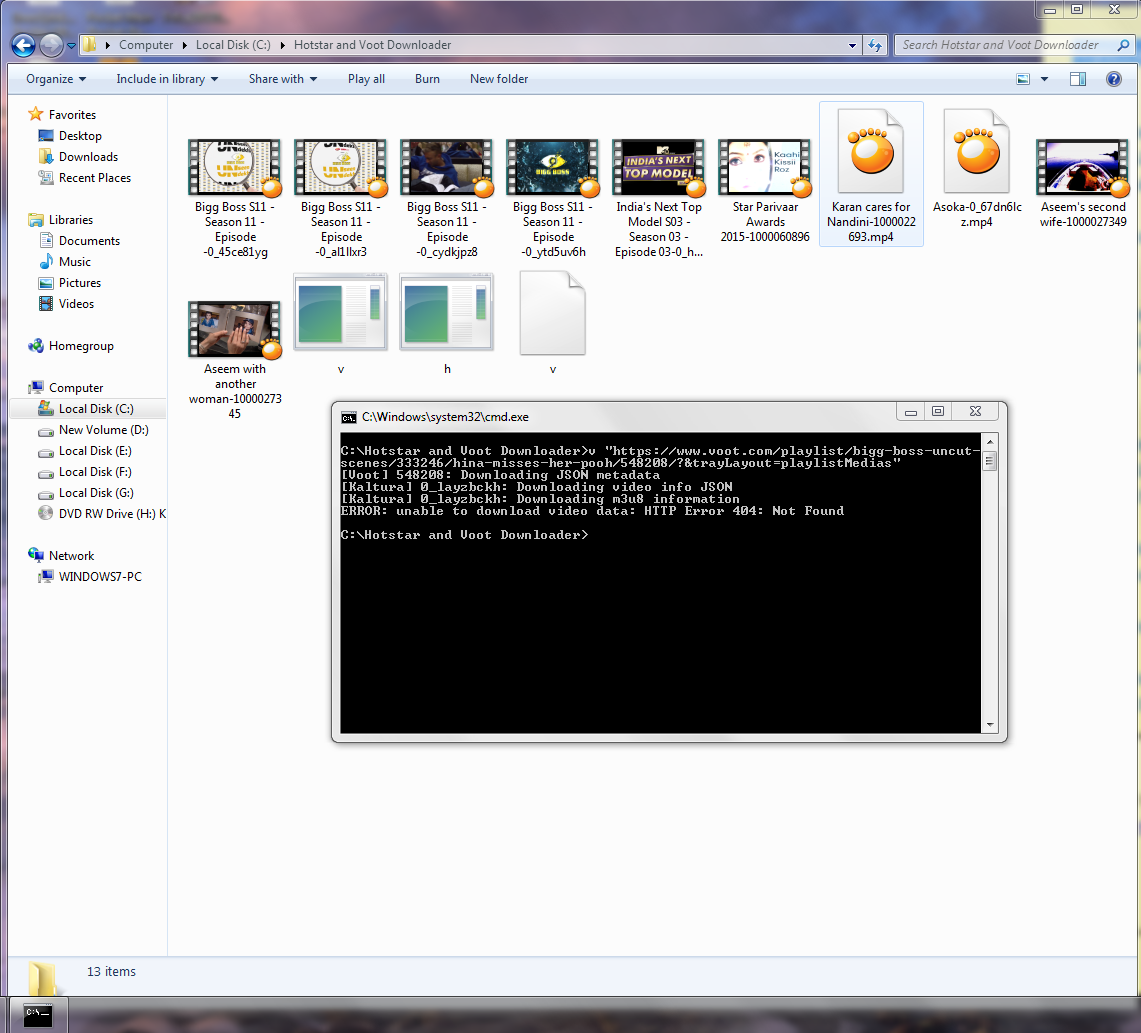
Task: Open the Share with menu
Action: coord(283,79)
